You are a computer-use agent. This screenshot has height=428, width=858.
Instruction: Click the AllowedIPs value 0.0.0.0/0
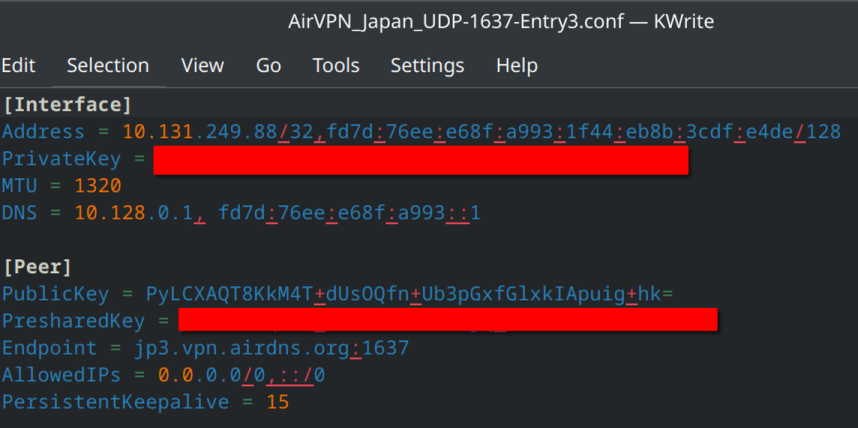(212, 375)
